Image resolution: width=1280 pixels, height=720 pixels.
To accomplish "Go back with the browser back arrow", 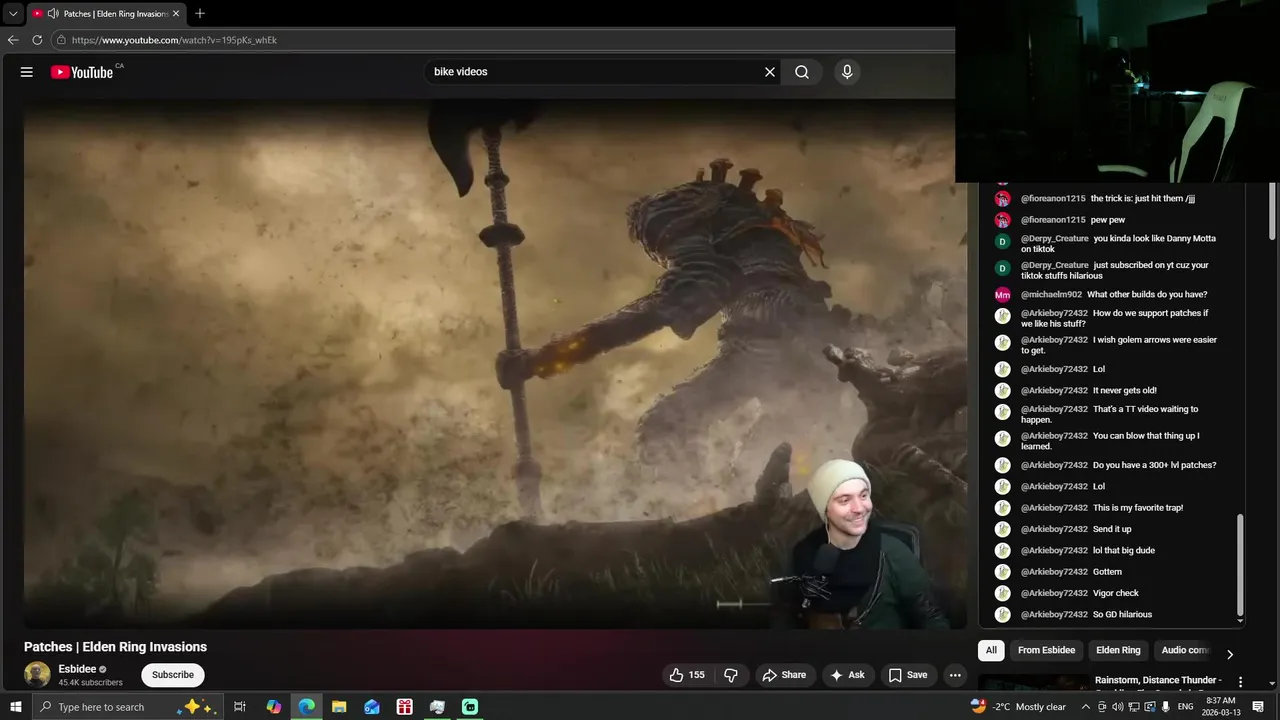I will point(13,40).
